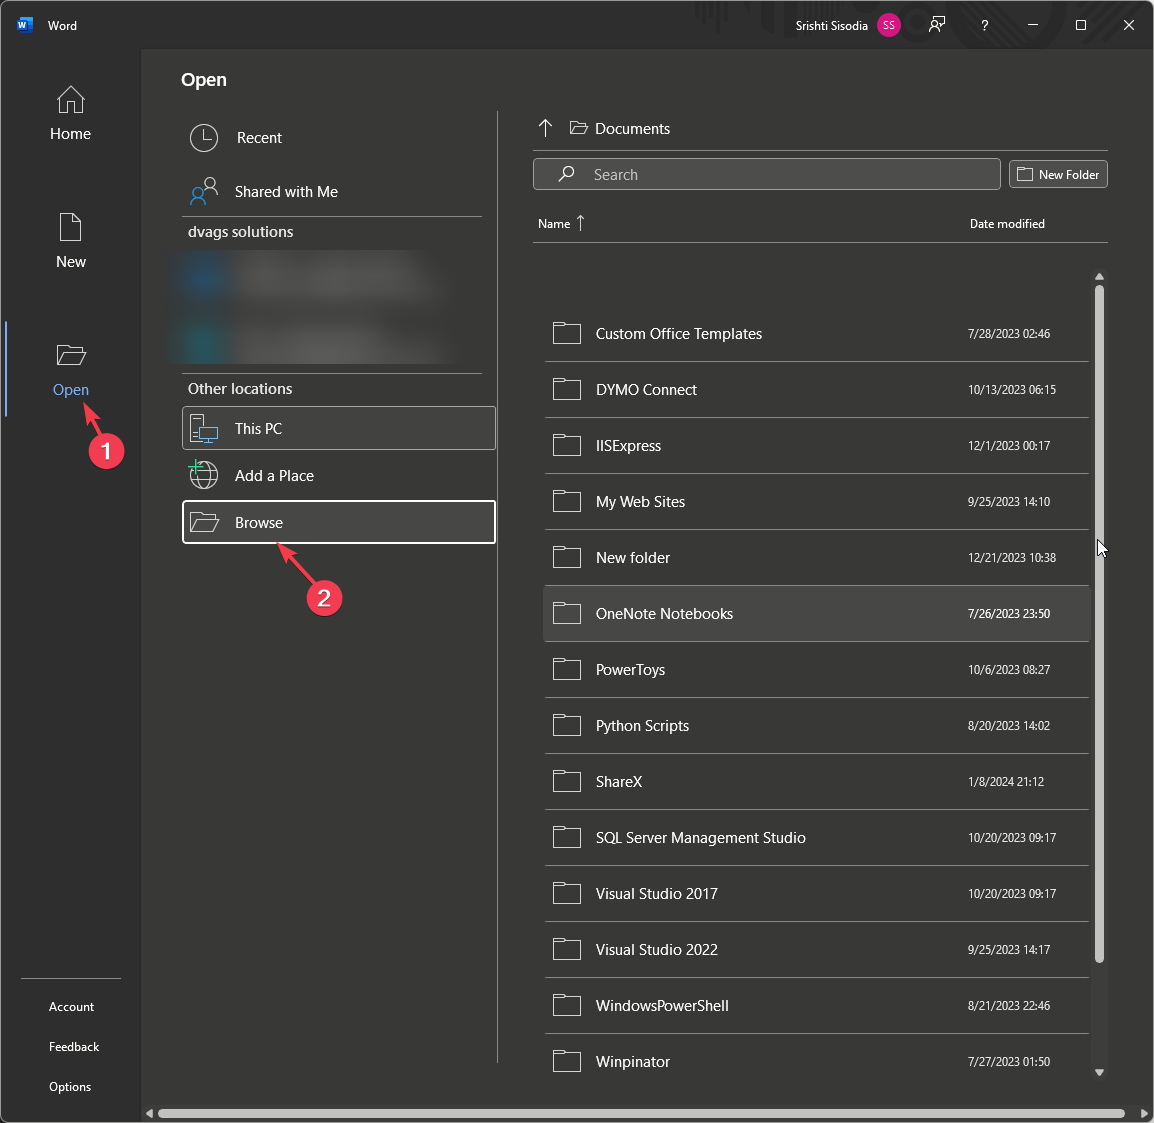Click the Documents folder icon in breadcrumb
The height and width of the screenshot is (1123, 1154).
tap(578, 128)
